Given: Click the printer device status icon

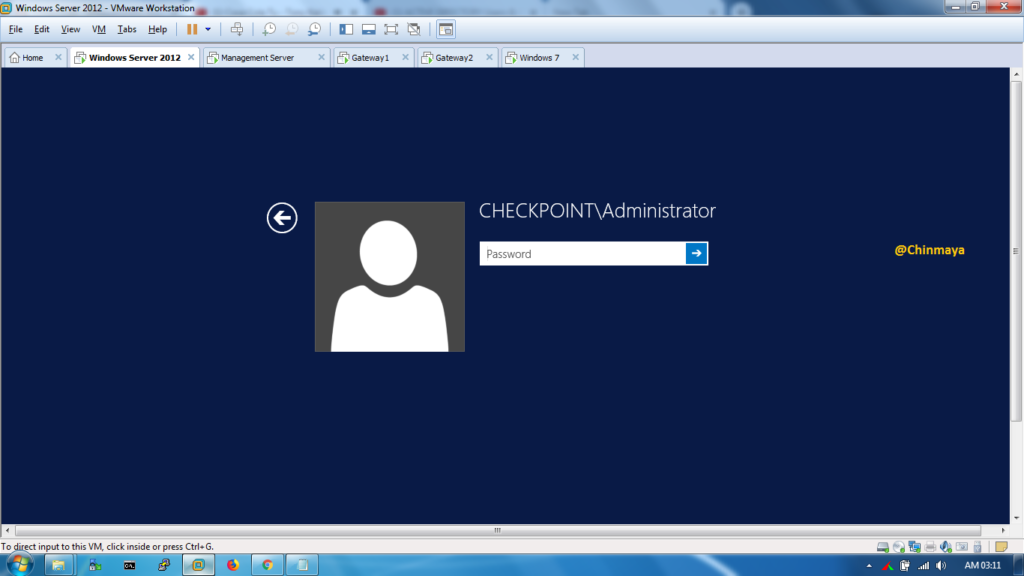Looking at the screenshot, I should point(931,547).
